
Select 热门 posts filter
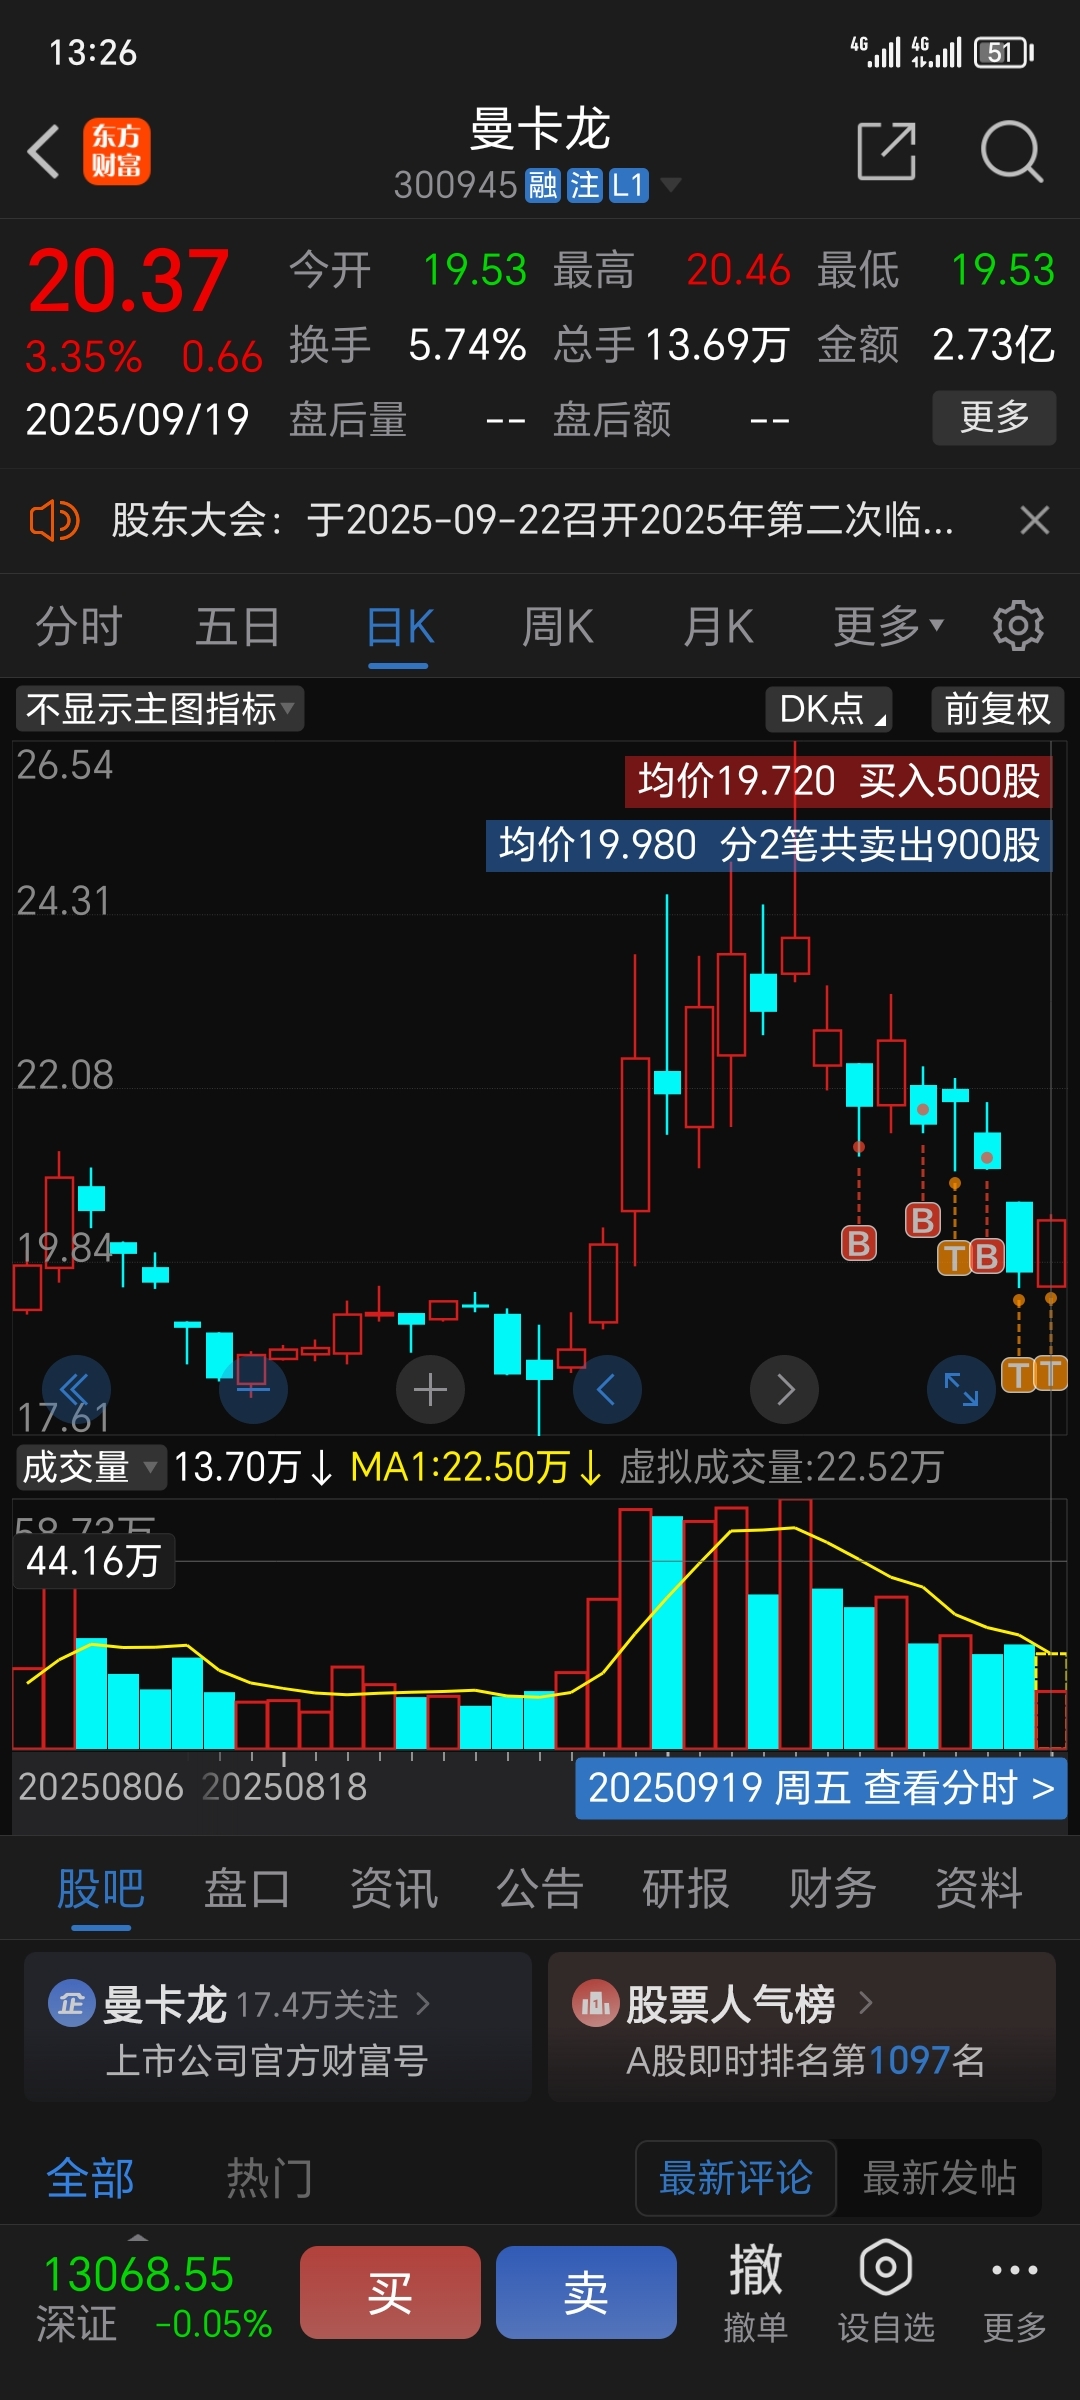coord(269,2178)
